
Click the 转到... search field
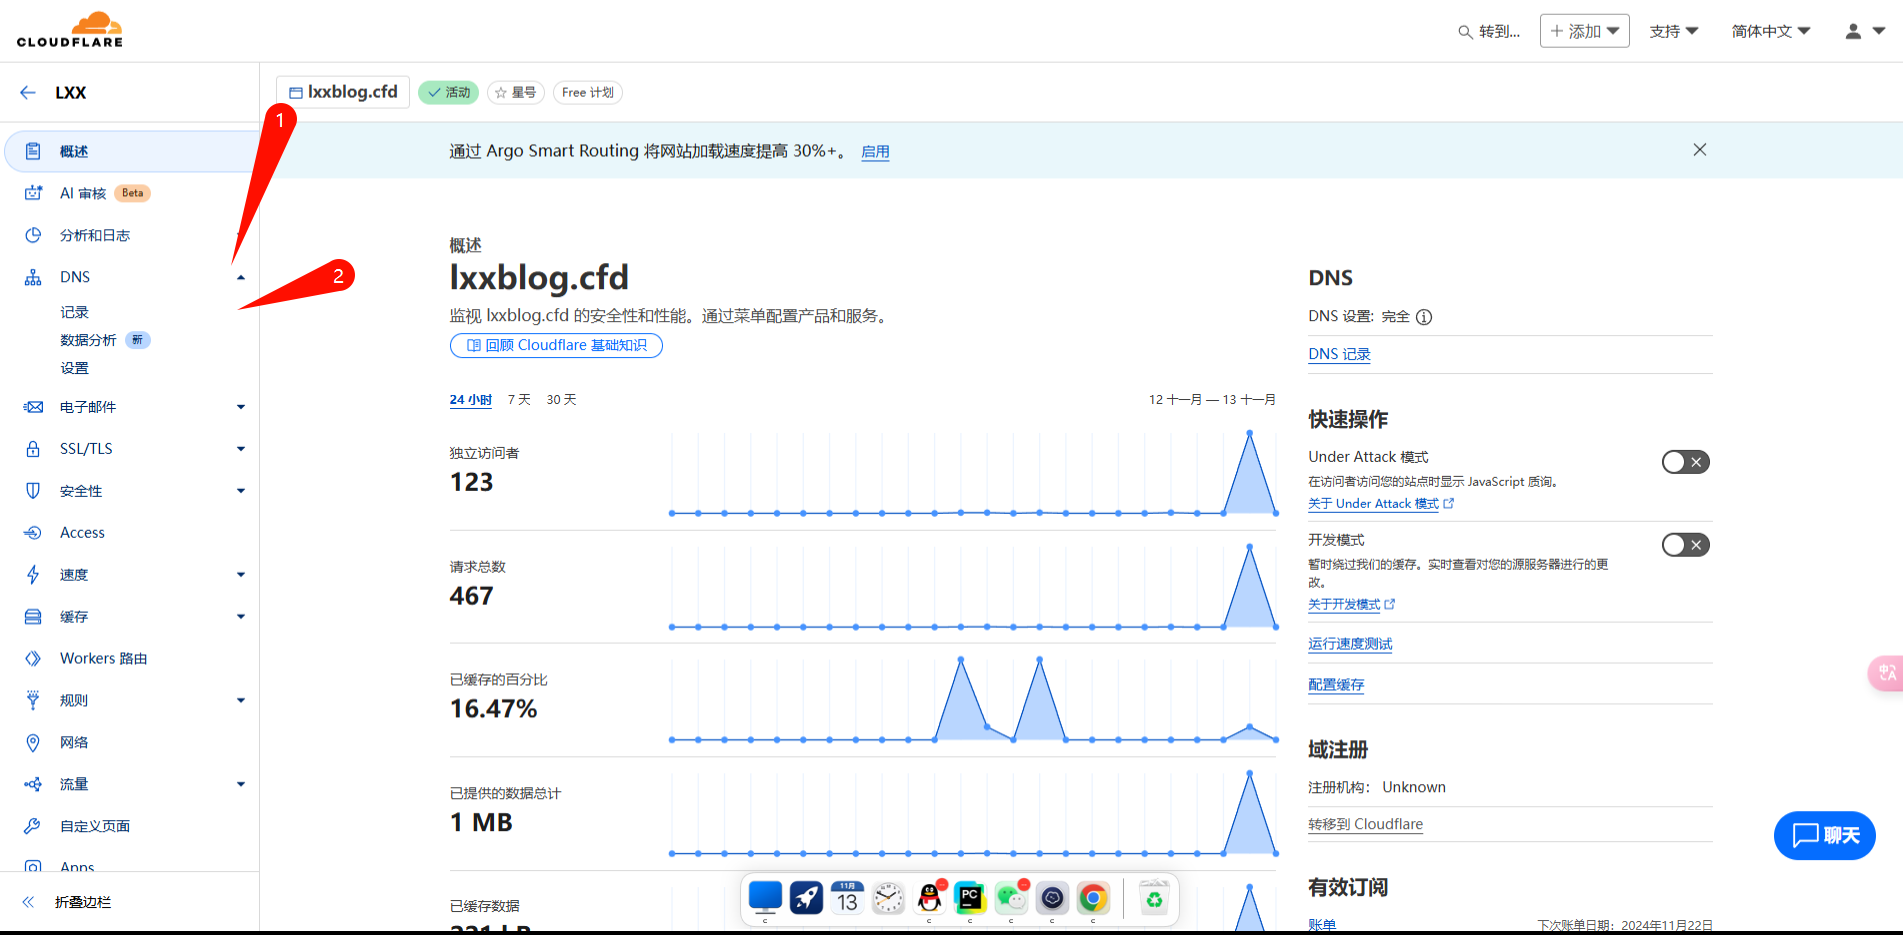1489,32
